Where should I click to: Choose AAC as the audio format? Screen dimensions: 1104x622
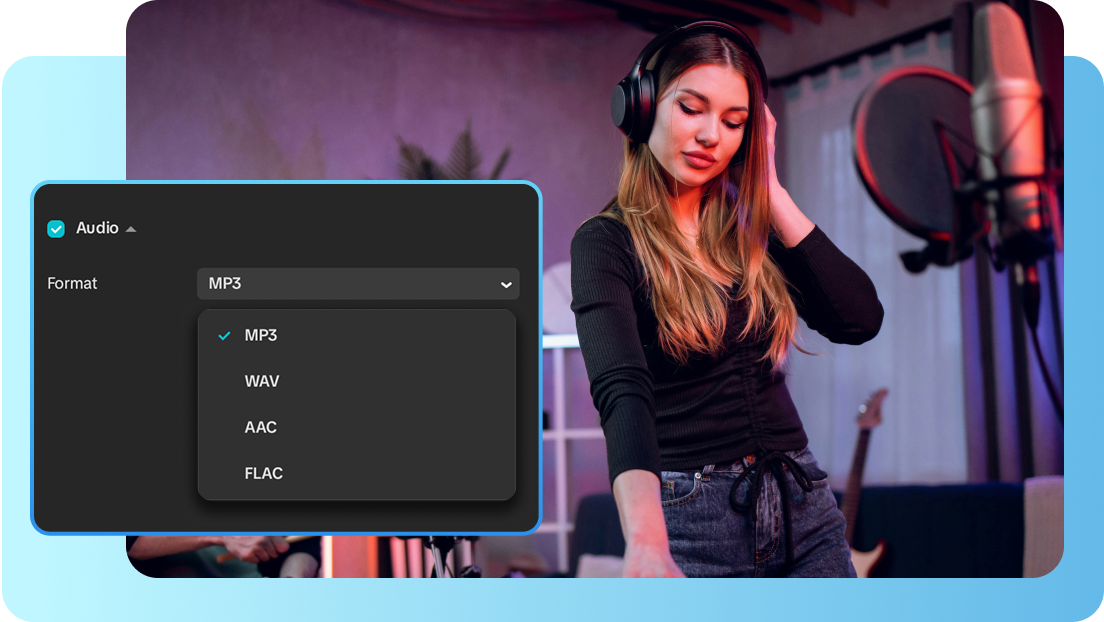click(x=260, y=427)
